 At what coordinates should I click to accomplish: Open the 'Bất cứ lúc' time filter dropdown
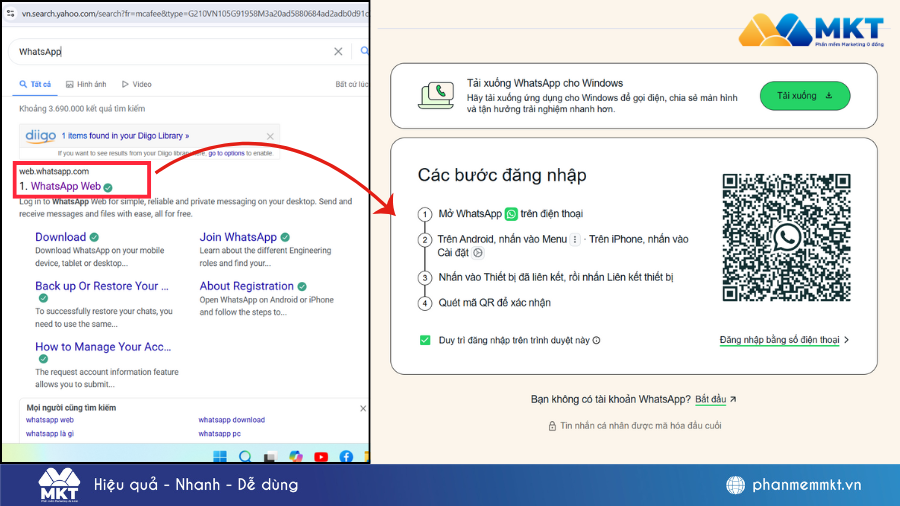tap(352, 85)
